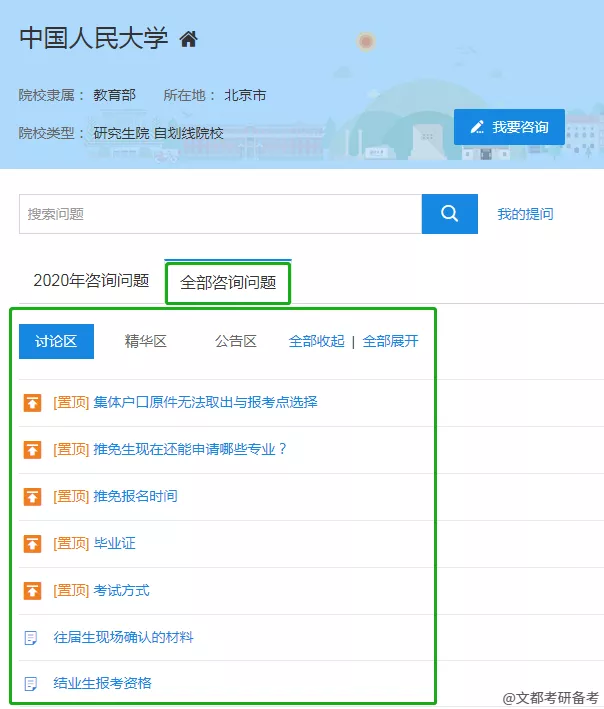The image size is (604, 709).
Task: Open question 毕业证
Action: tap(114, 543)
